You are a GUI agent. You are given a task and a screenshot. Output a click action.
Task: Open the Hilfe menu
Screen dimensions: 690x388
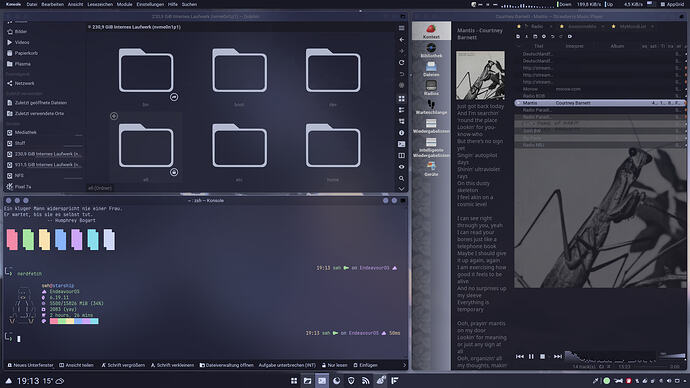172,4
